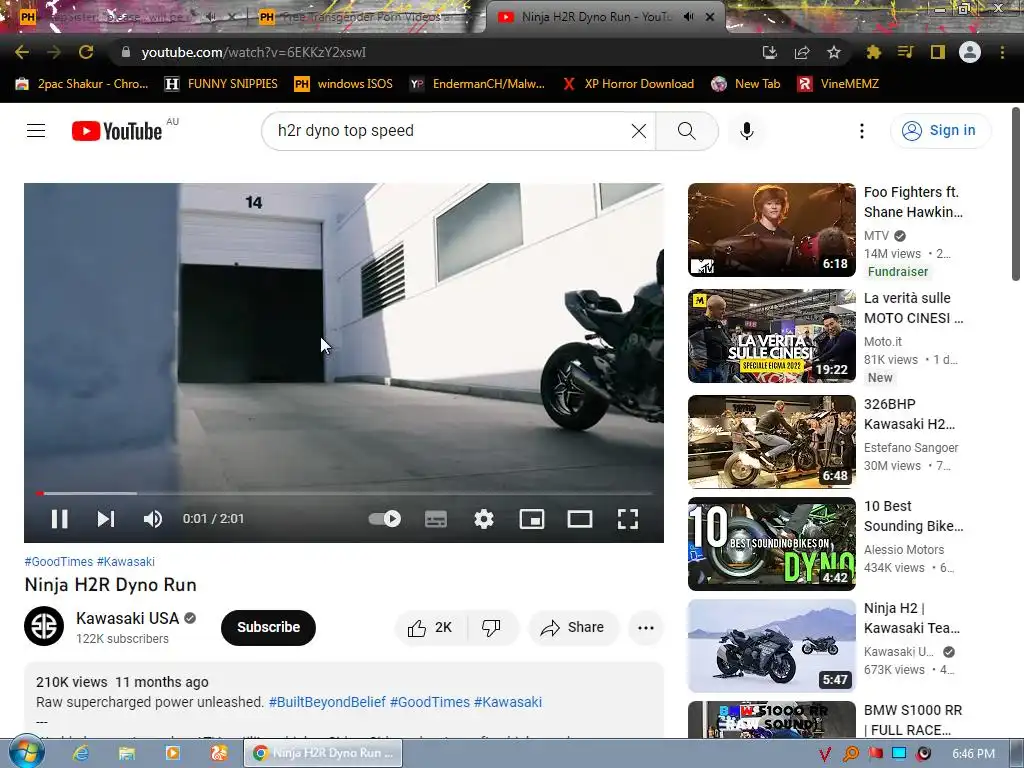
Task: Open YouTube settings three-dot menu
Action: coord(861,131)
